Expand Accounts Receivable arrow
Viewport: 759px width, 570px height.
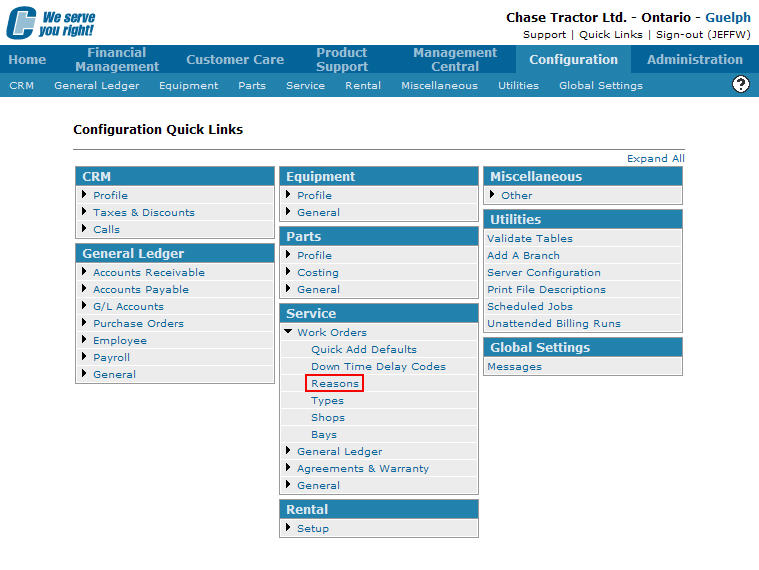click(84, 271)
